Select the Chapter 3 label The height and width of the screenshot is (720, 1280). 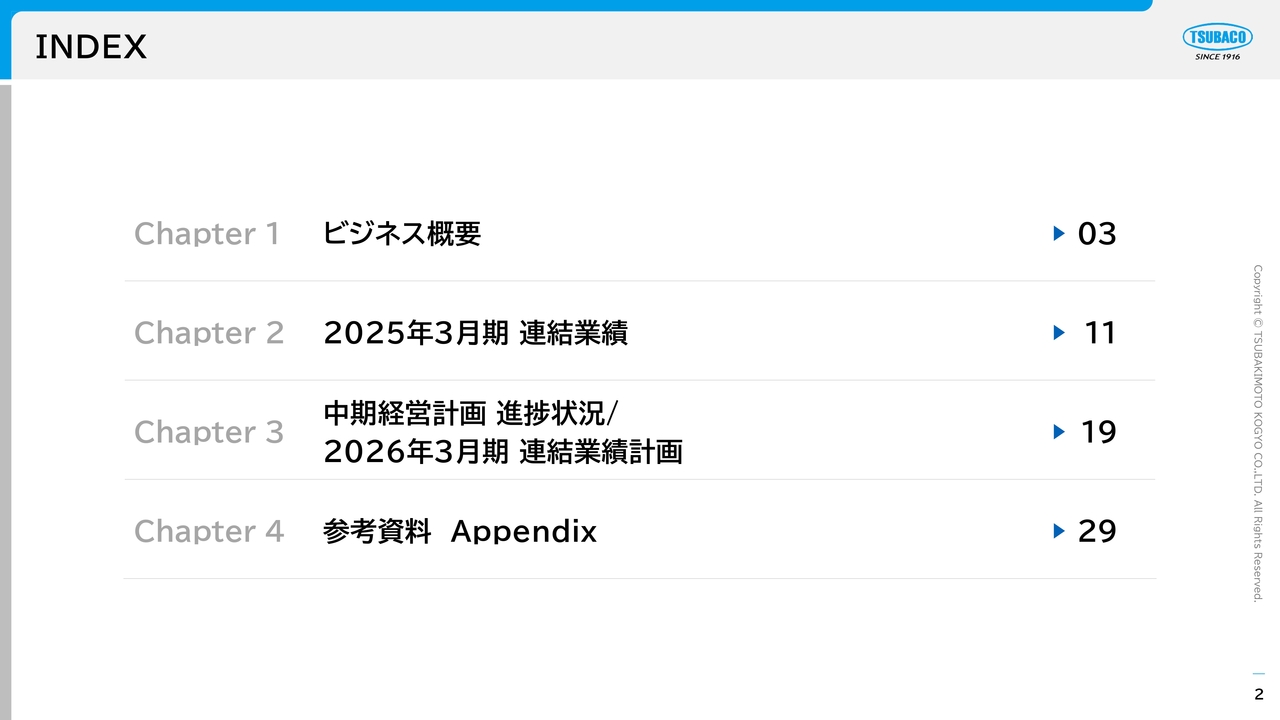[x=209, y=432]
